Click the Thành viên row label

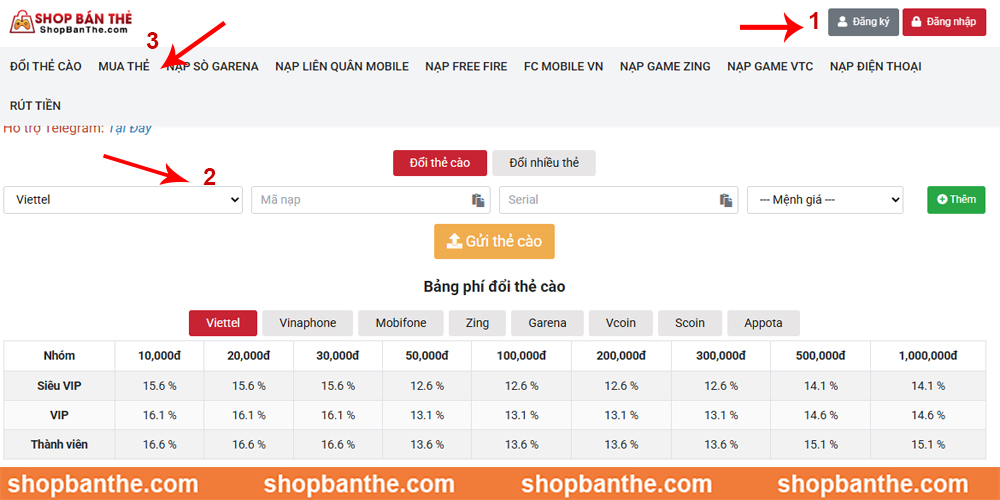[x=59, y=445]
